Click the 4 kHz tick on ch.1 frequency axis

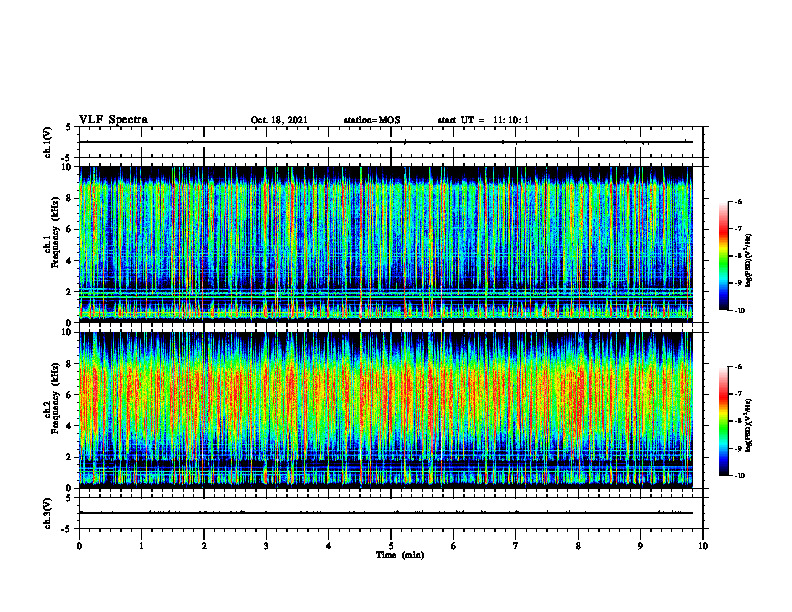coord(69,261)
